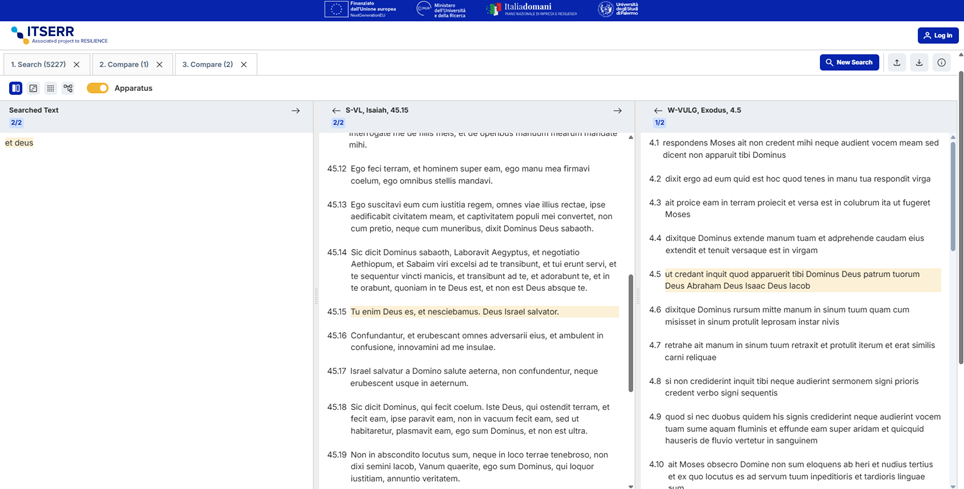Click the Log in button

[938, 35]
